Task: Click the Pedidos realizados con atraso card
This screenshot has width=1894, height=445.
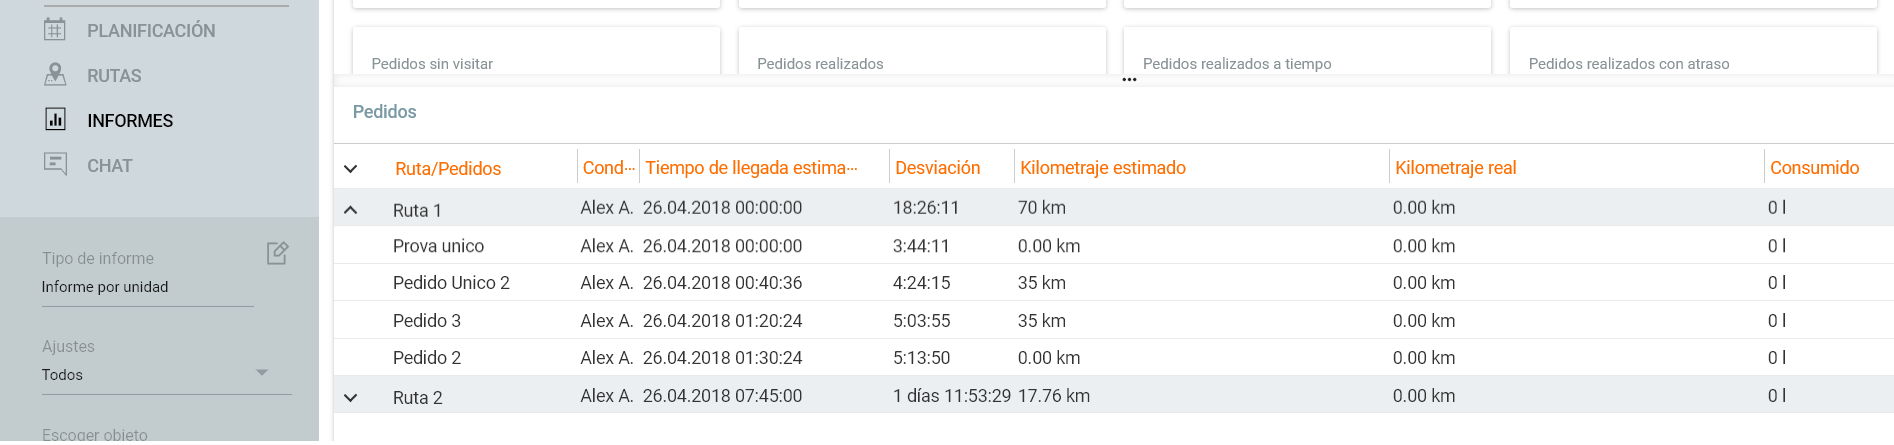Action: point(1692,56)
